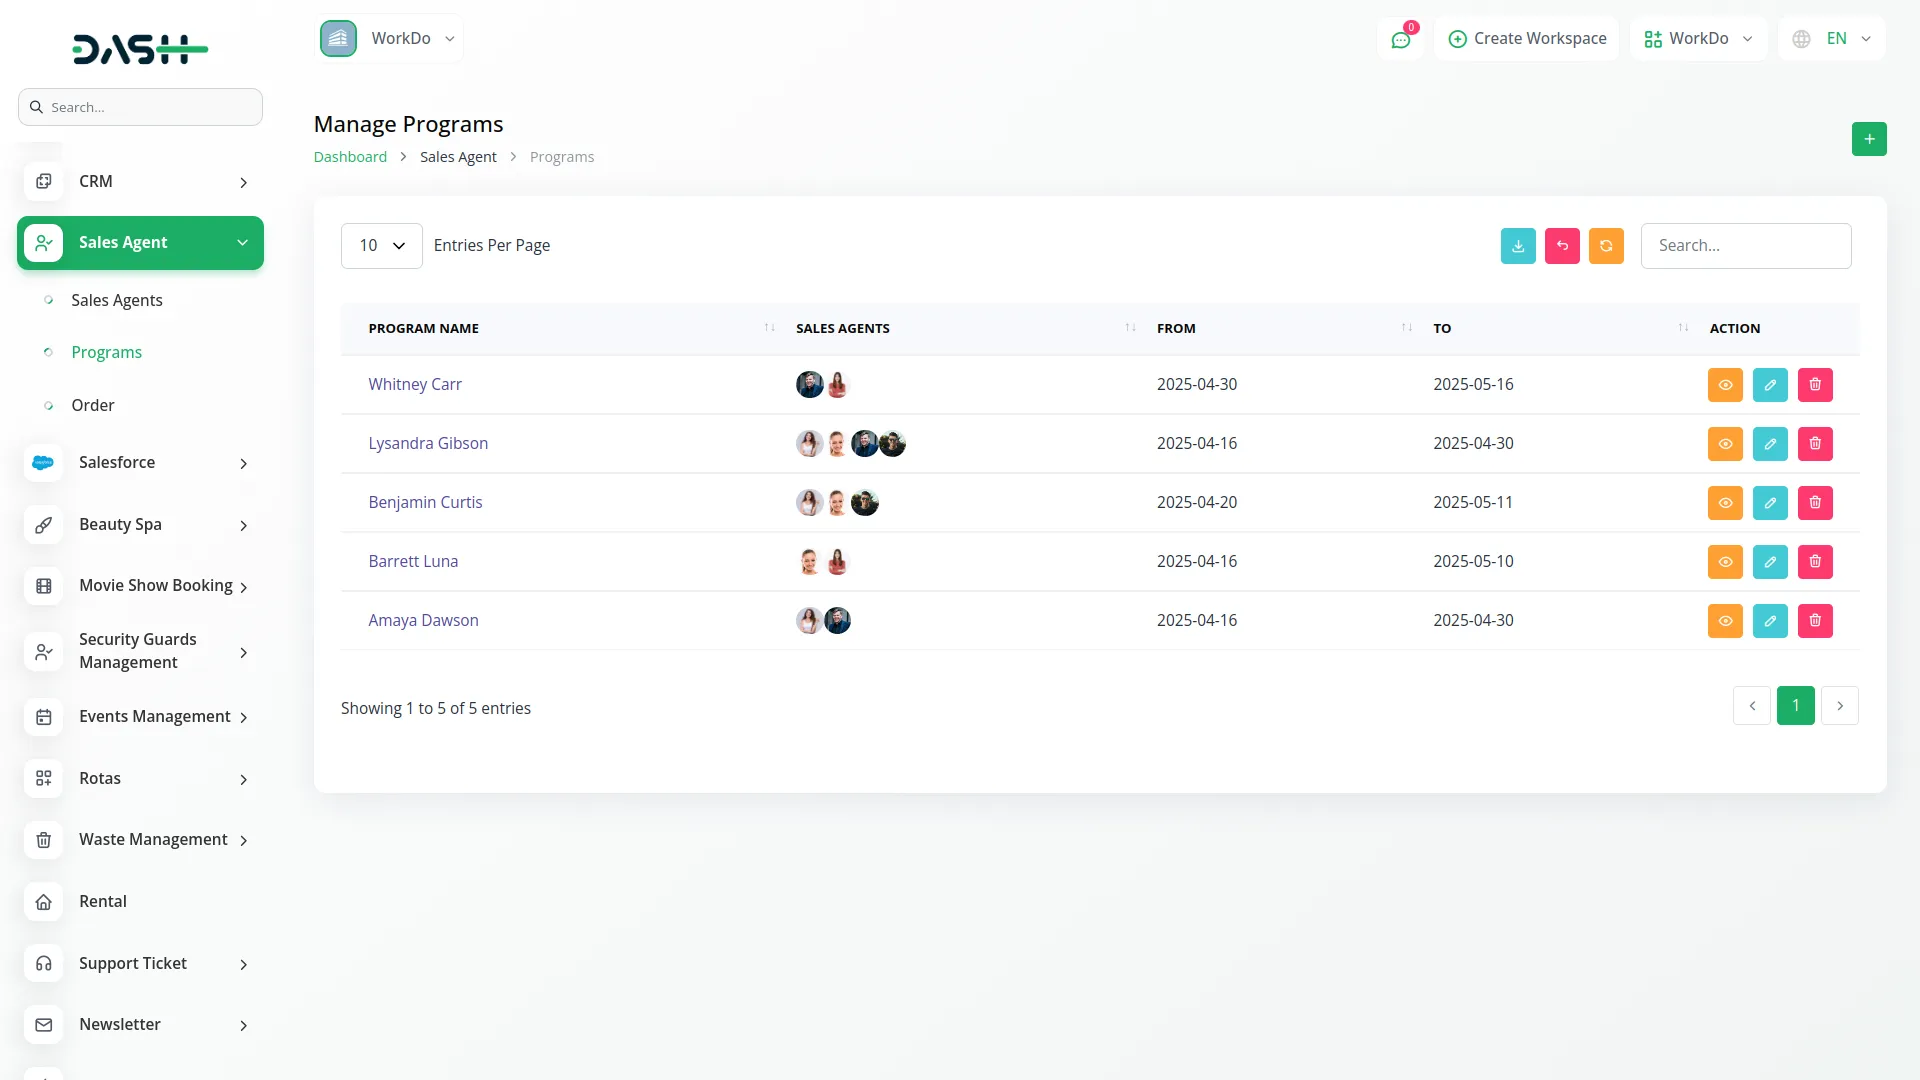Click the green add program plus button
This screenshot has height=1080, width=1920.
(x=1868, y=139)
